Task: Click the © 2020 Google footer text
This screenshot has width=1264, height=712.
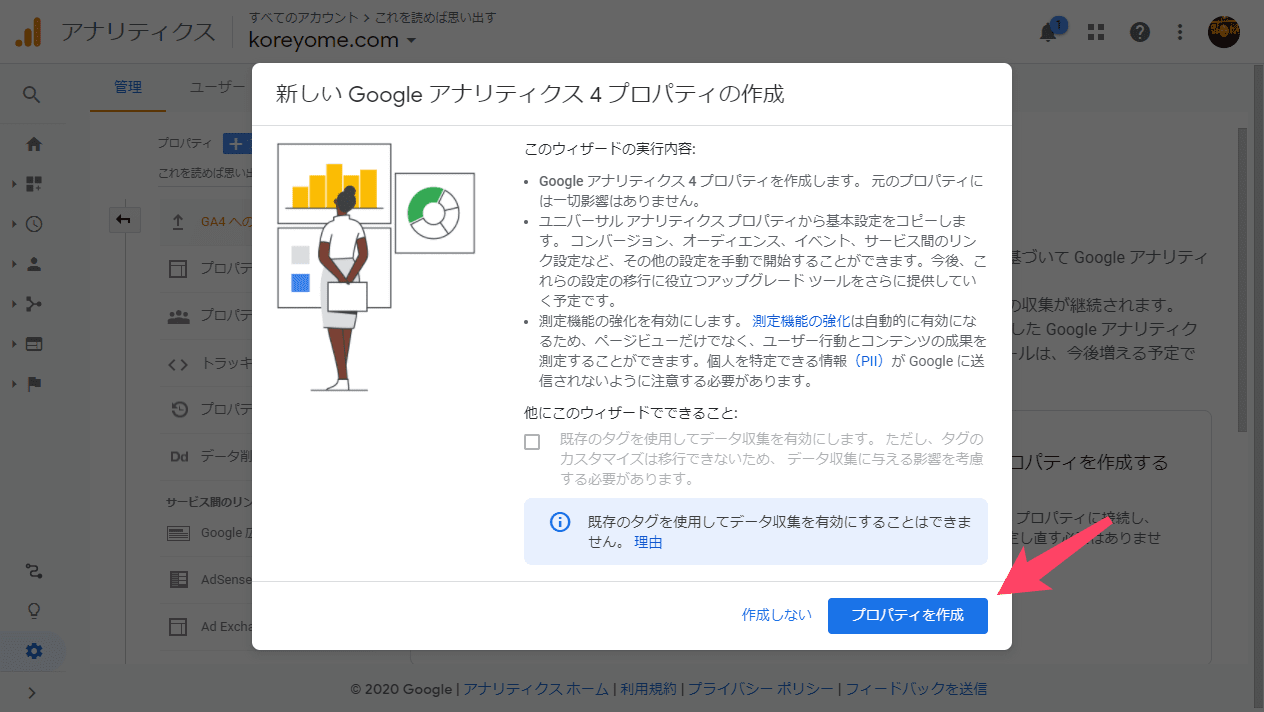Action: [x=401, y=688]
